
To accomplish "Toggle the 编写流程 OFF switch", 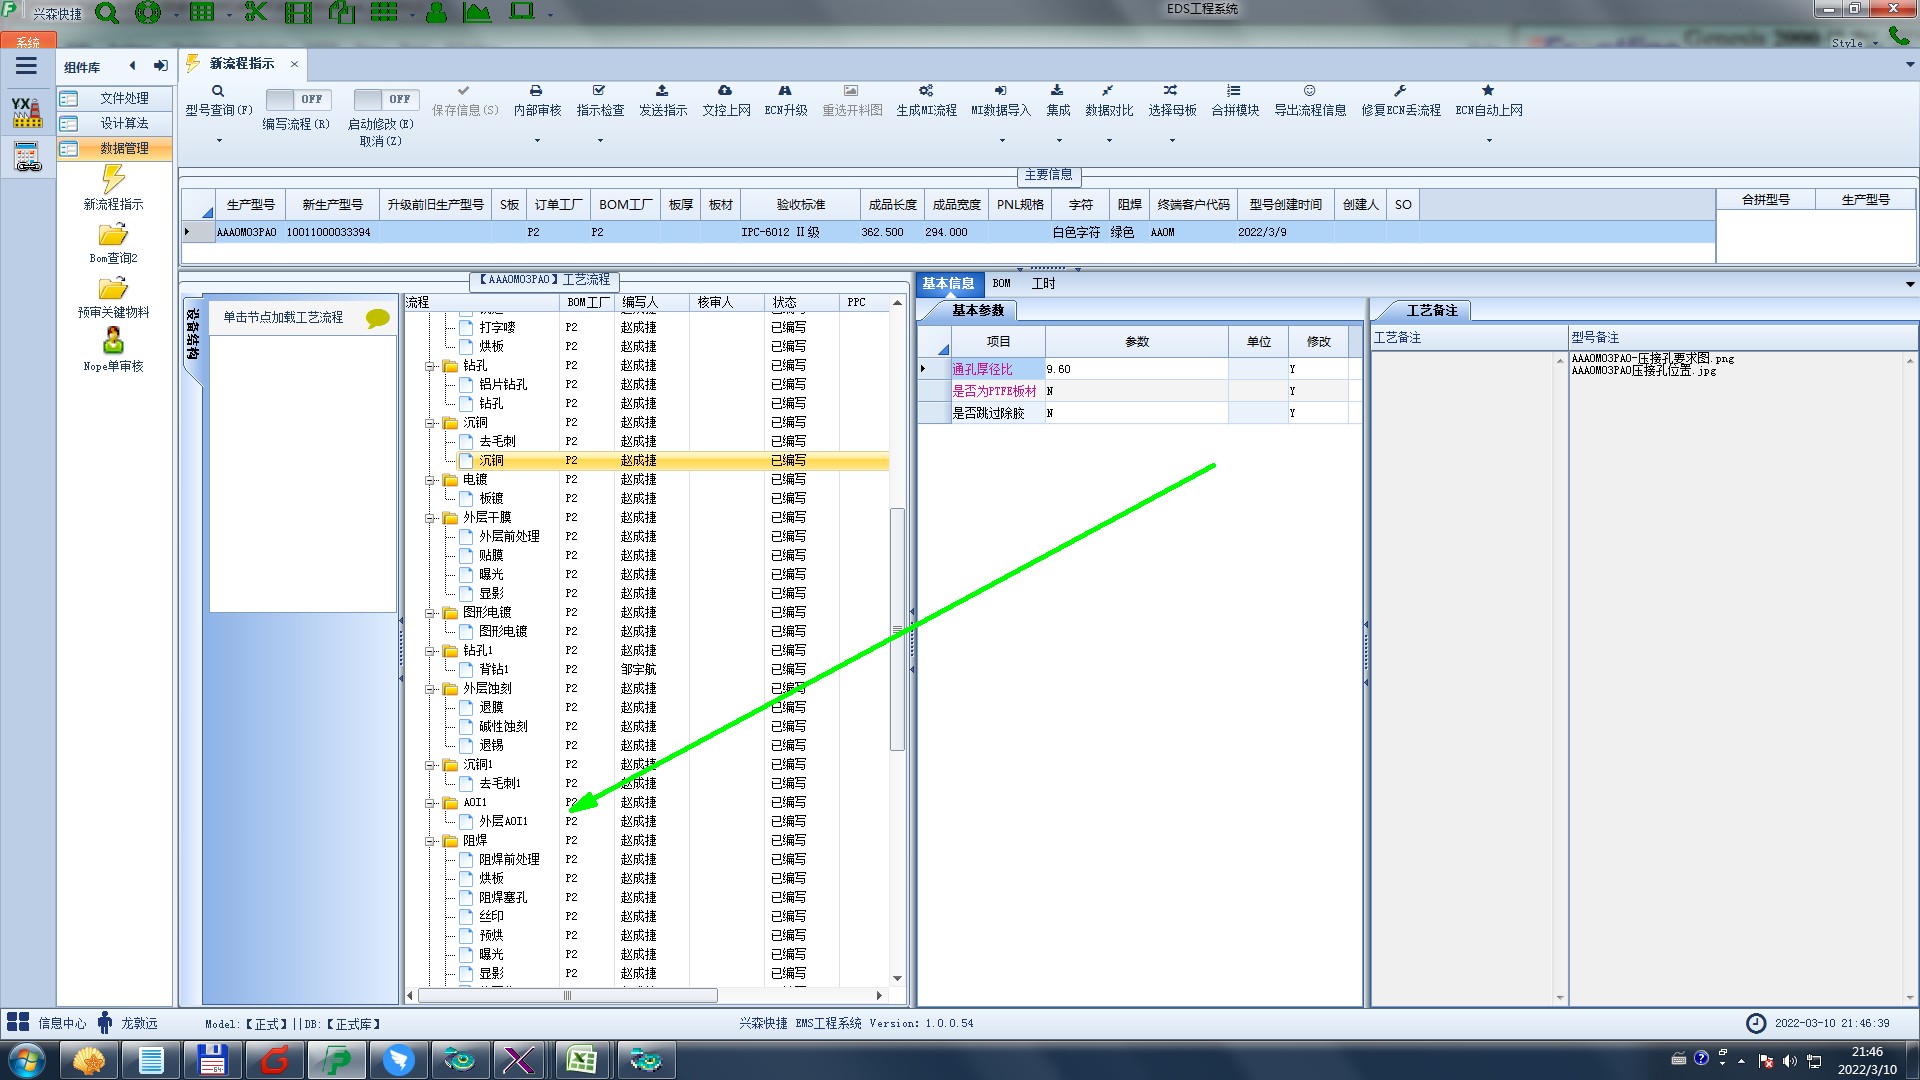I will [x=295, y=99].
